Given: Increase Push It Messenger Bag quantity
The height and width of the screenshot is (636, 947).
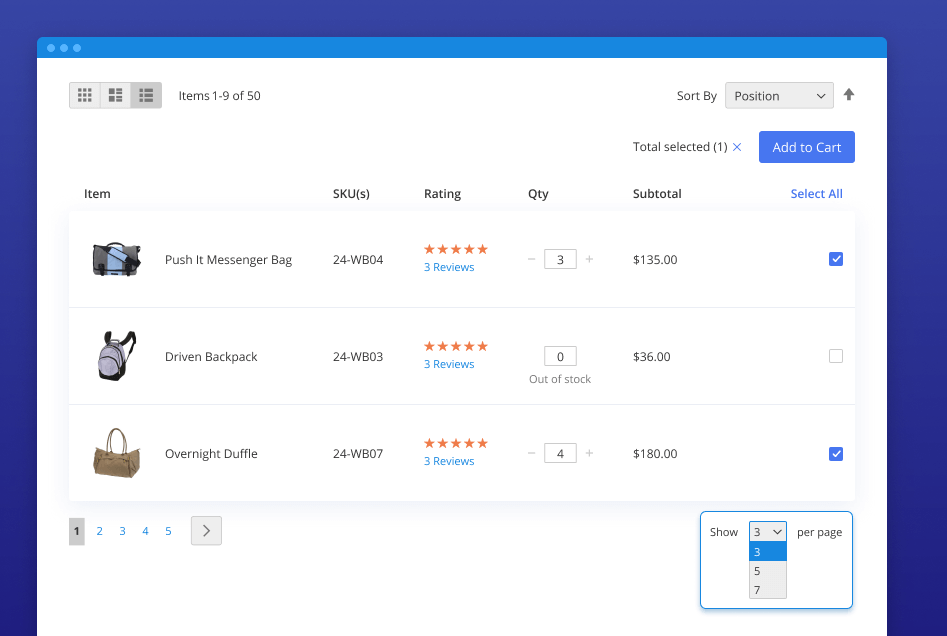Looking at the screenshot, I should pyautogui.click(x=589, y=259).
